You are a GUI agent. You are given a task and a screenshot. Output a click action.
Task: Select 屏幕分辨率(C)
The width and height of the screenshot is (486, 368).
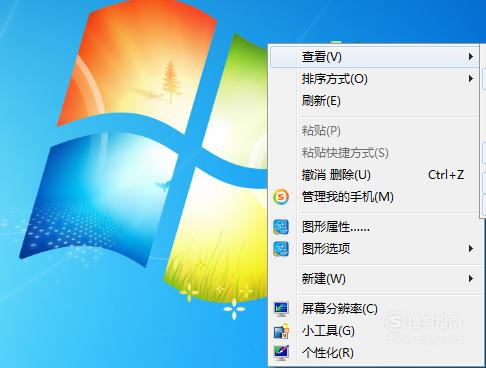coord(375,309)
